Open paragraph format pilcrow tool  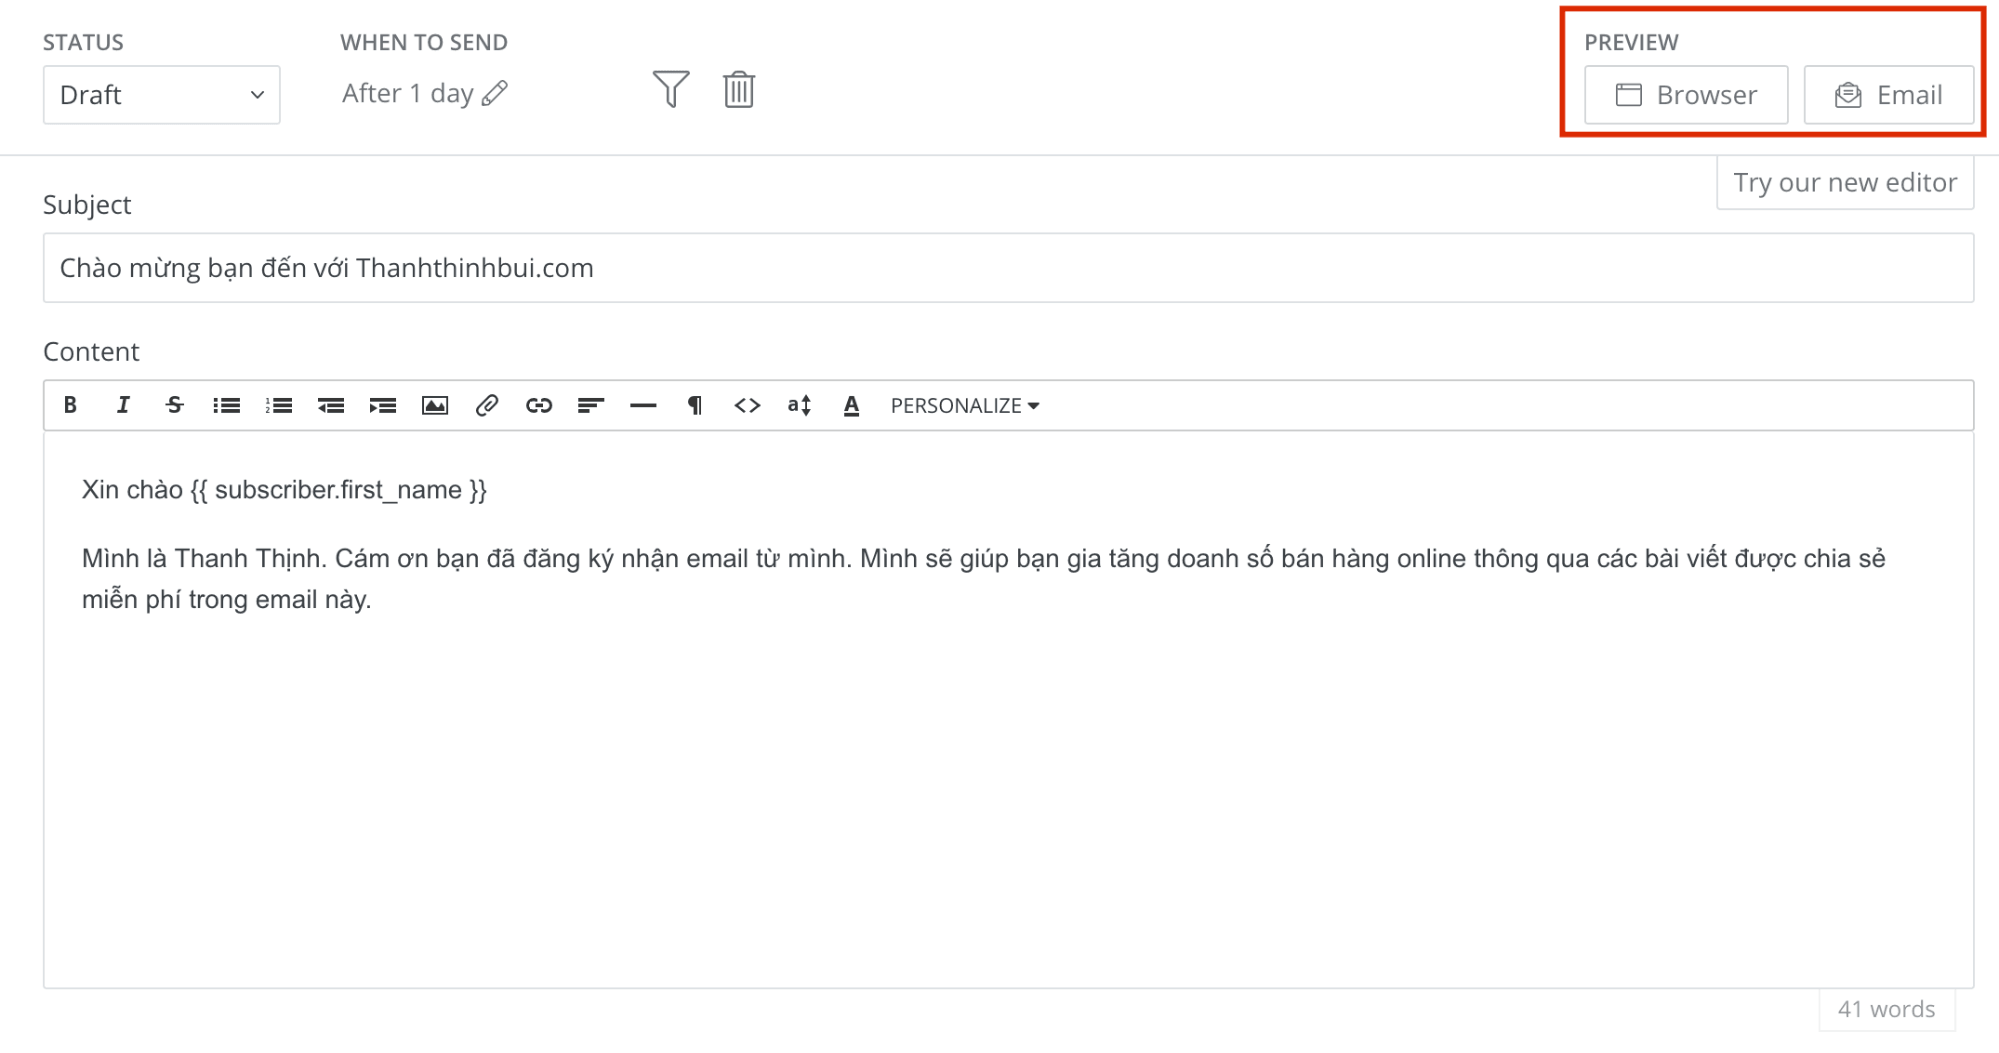[x=694, y=405]
